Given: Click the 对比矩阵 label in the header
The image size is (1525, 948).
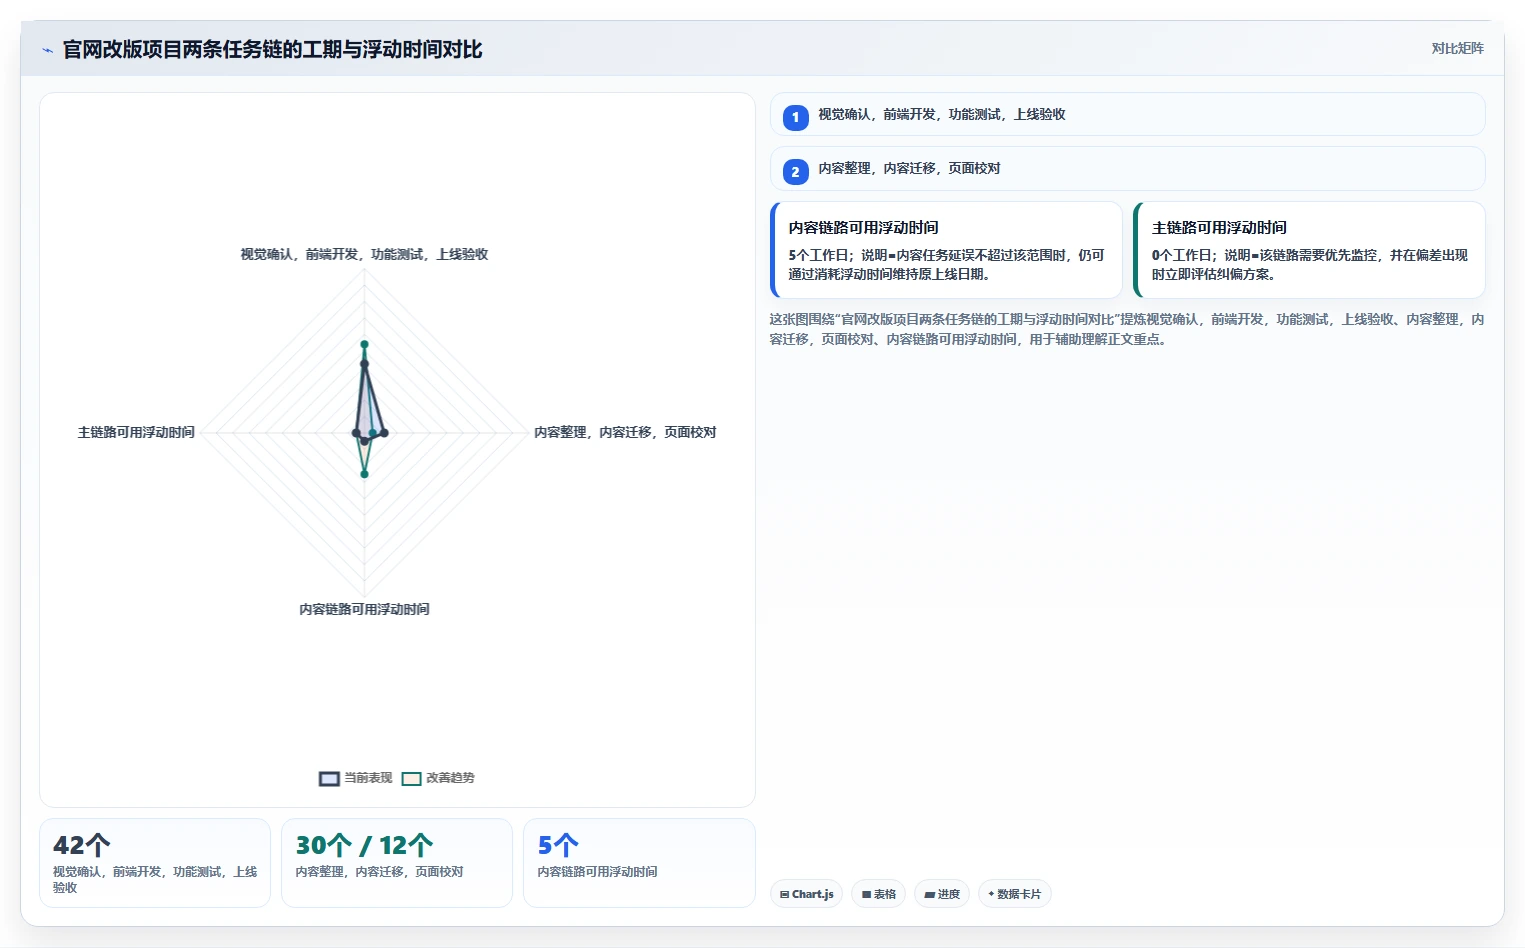Looking at the screenshot, I should click(x=1457, y=48).
